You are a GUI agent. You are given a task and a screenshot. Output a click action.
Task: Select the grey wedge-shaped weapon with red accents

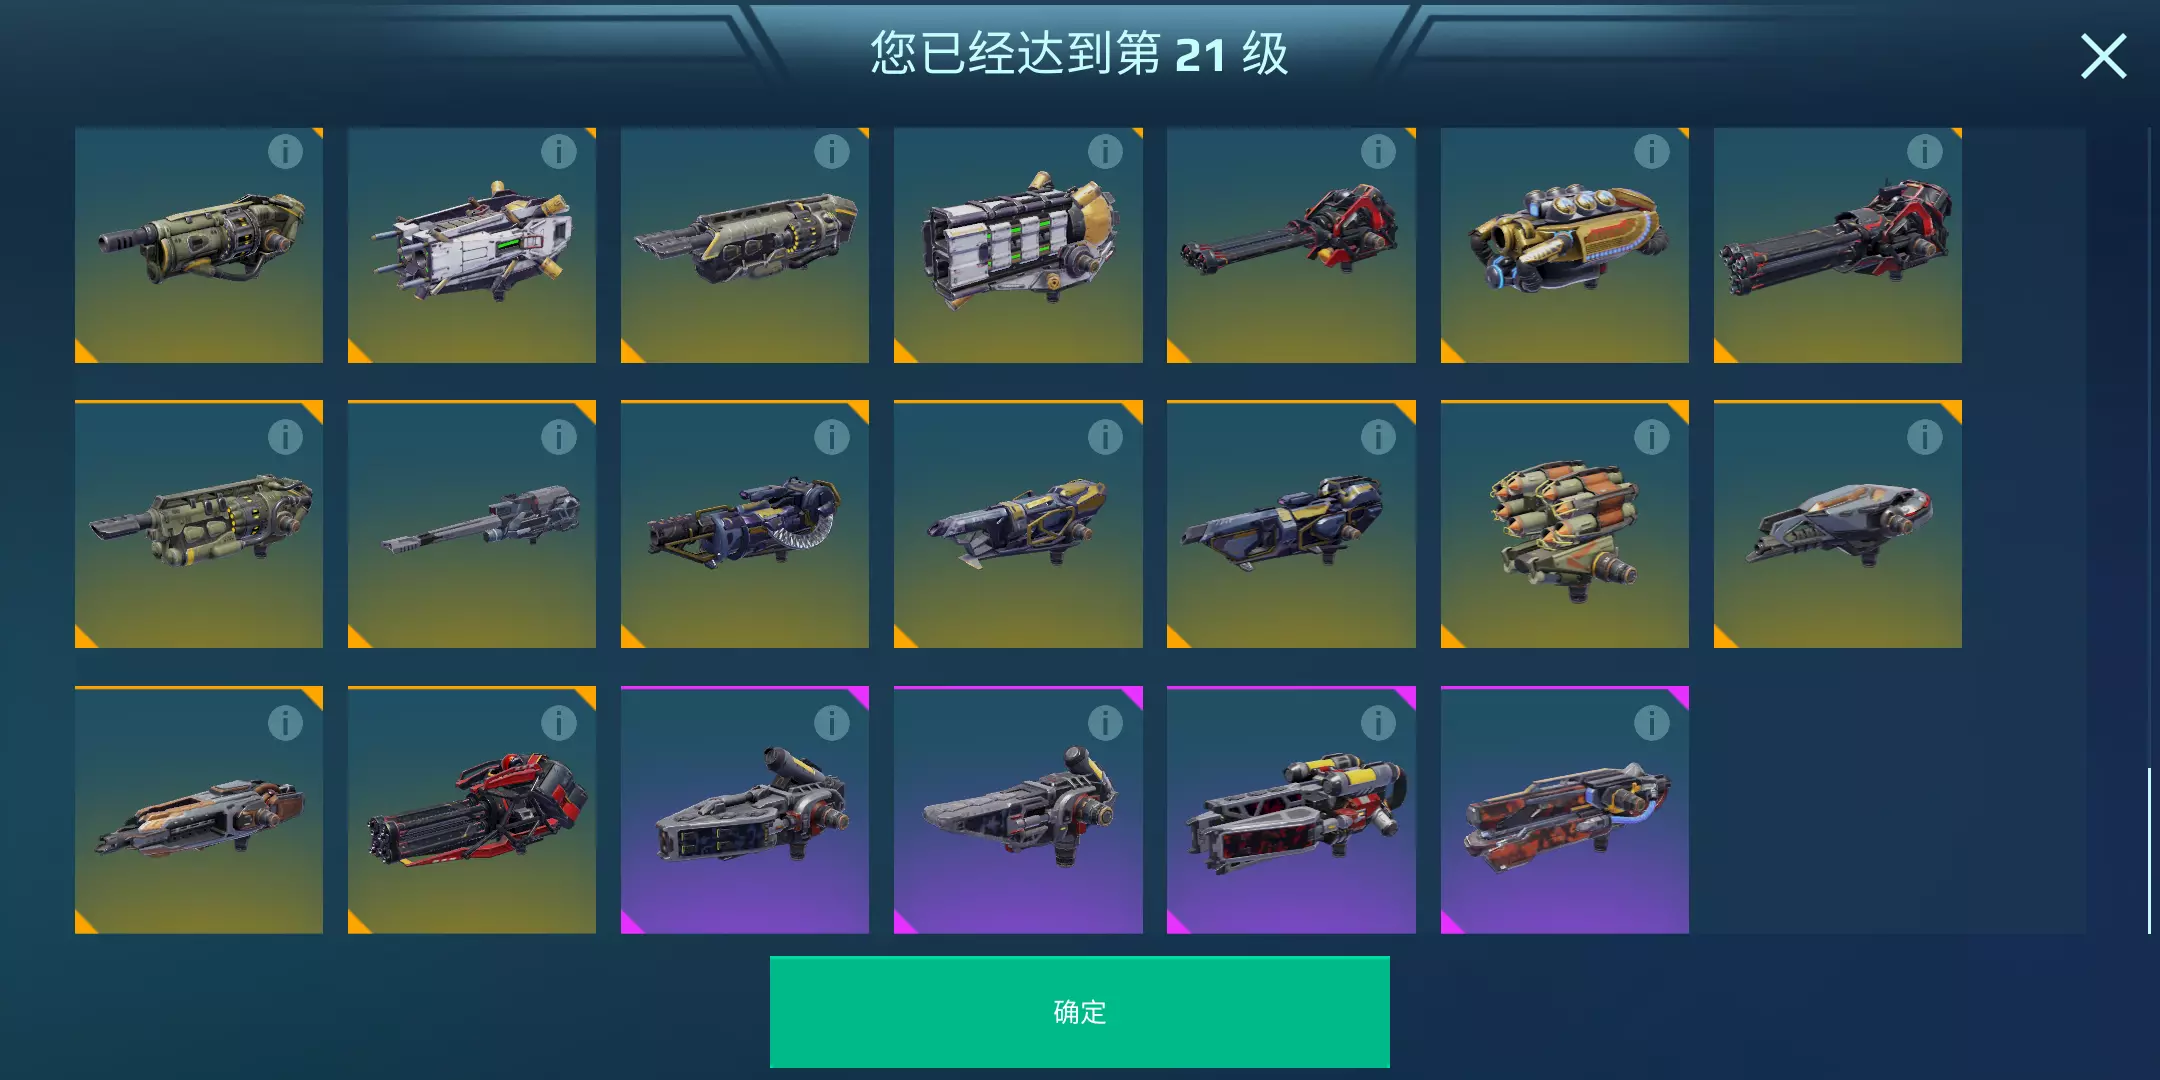1838,524
